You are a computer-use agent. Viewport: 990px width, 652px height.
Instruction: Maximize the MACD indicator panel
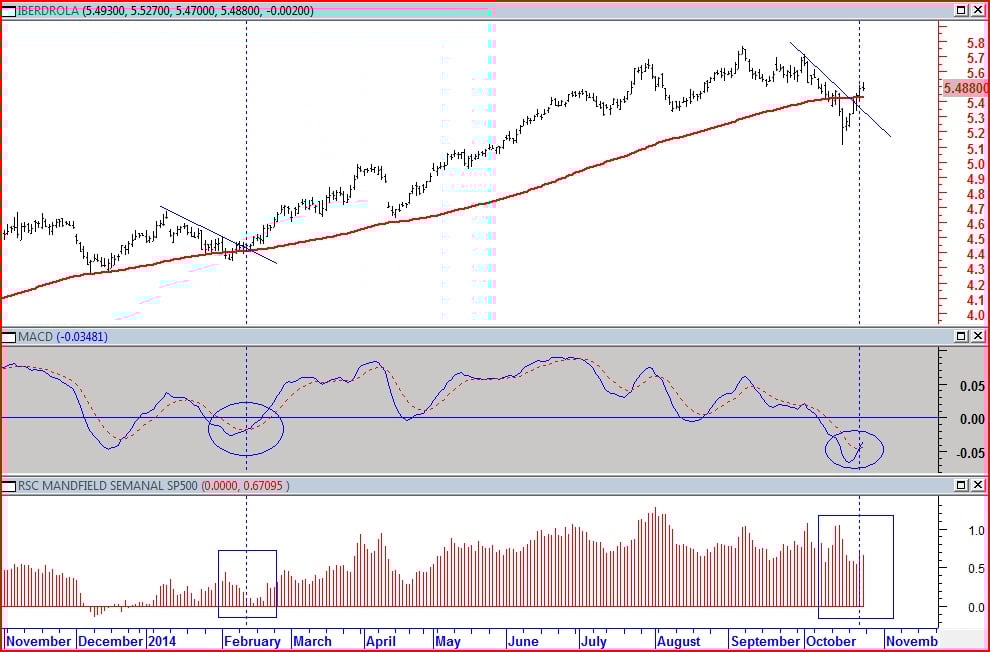[x=961, y=336]
